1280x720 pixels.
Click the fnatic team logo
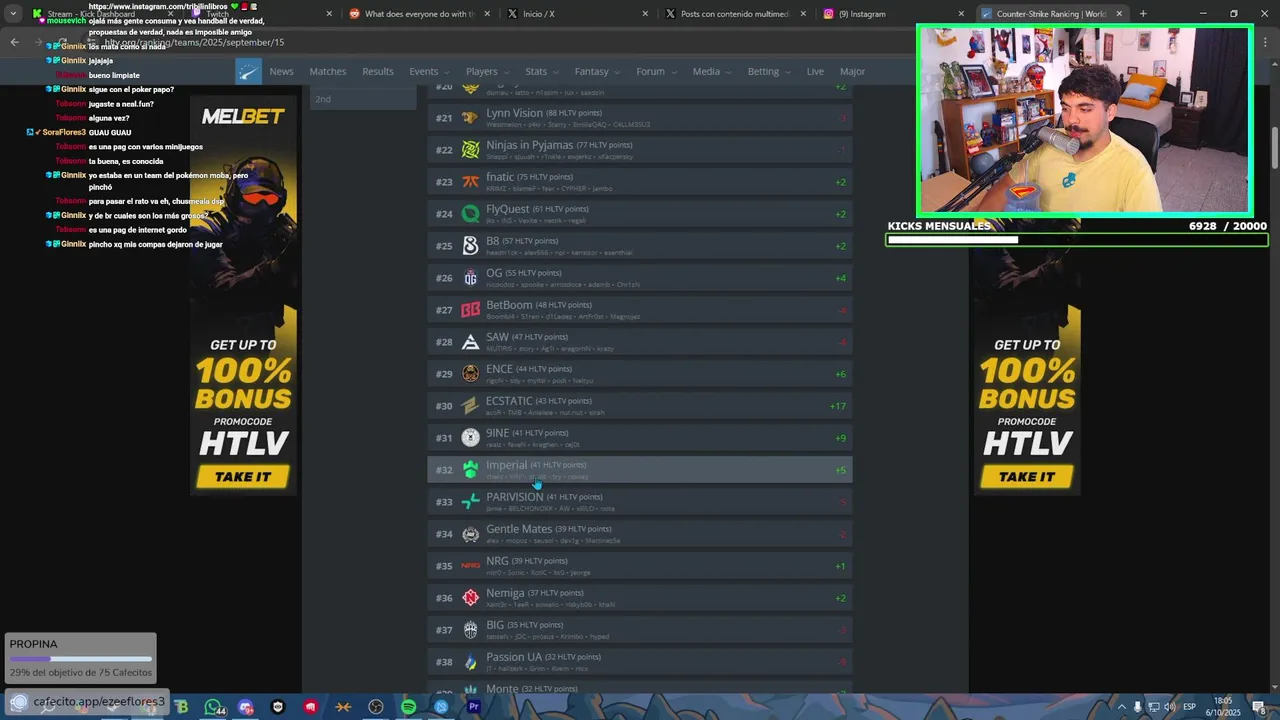tap(470, 182)
